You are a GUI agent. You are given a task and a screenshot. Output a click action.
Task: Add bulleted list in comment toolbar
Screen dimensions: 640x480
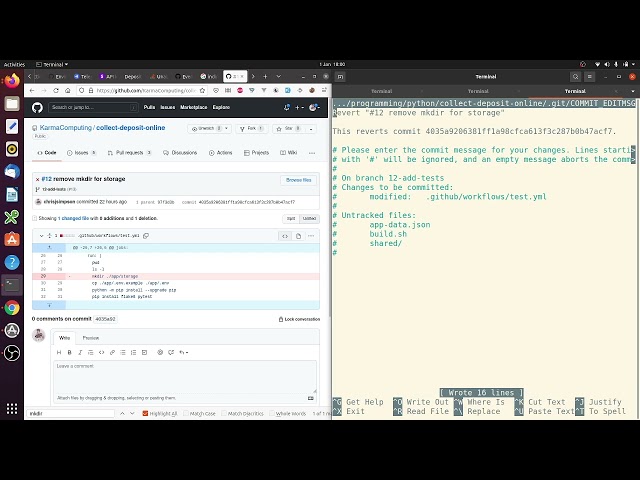click(123, 352)
